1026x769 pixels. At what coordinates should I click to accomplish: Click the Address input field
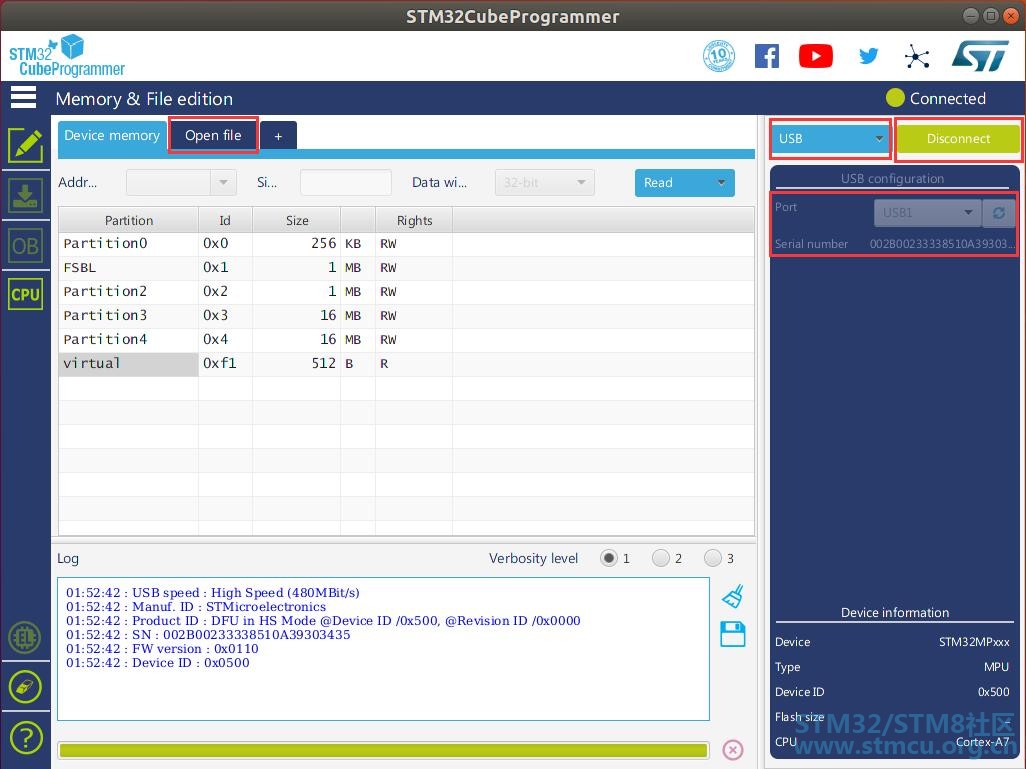tap(169, 183)
